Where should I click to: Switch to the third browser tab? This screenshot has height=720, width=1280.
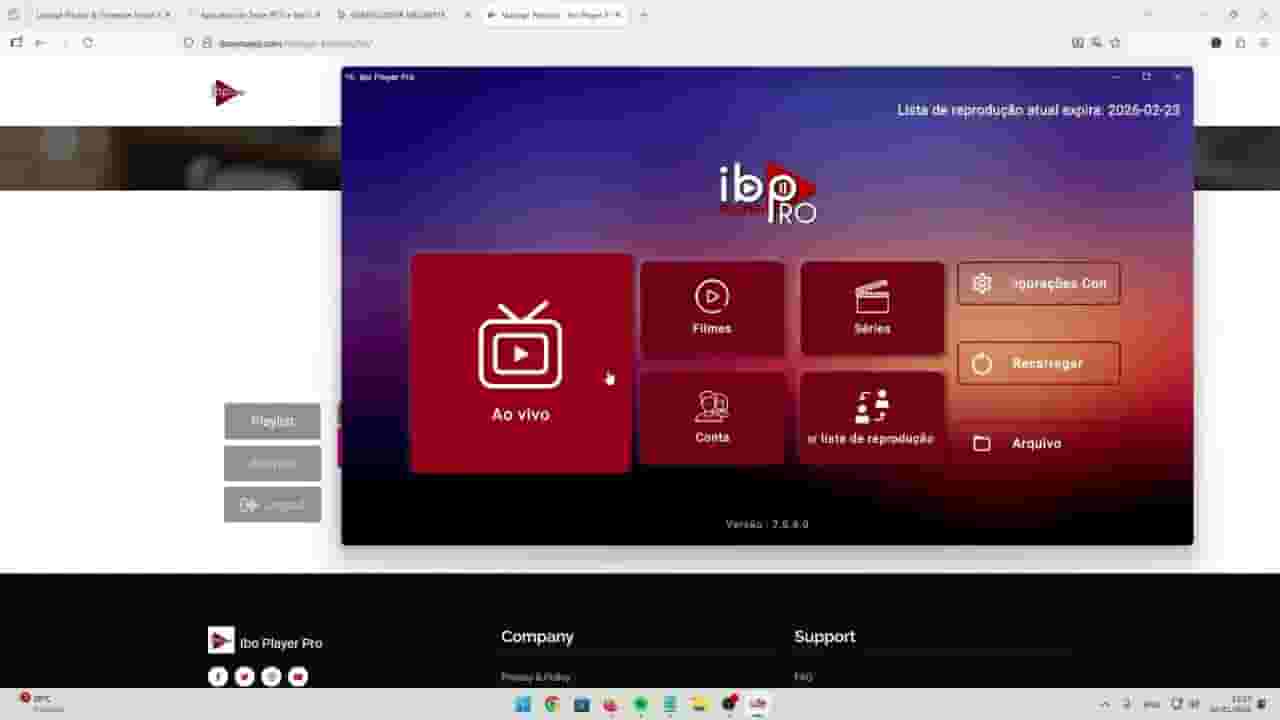[x=403, y=15]
